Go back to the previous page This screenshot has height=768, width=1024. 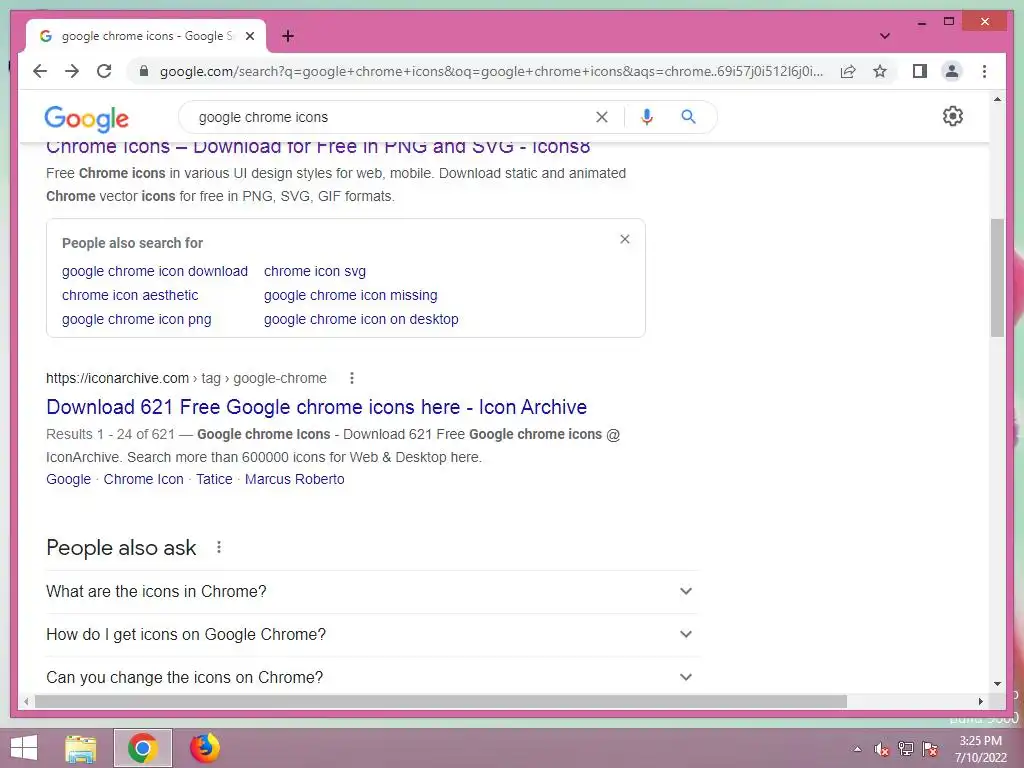(x=40, y=71)
